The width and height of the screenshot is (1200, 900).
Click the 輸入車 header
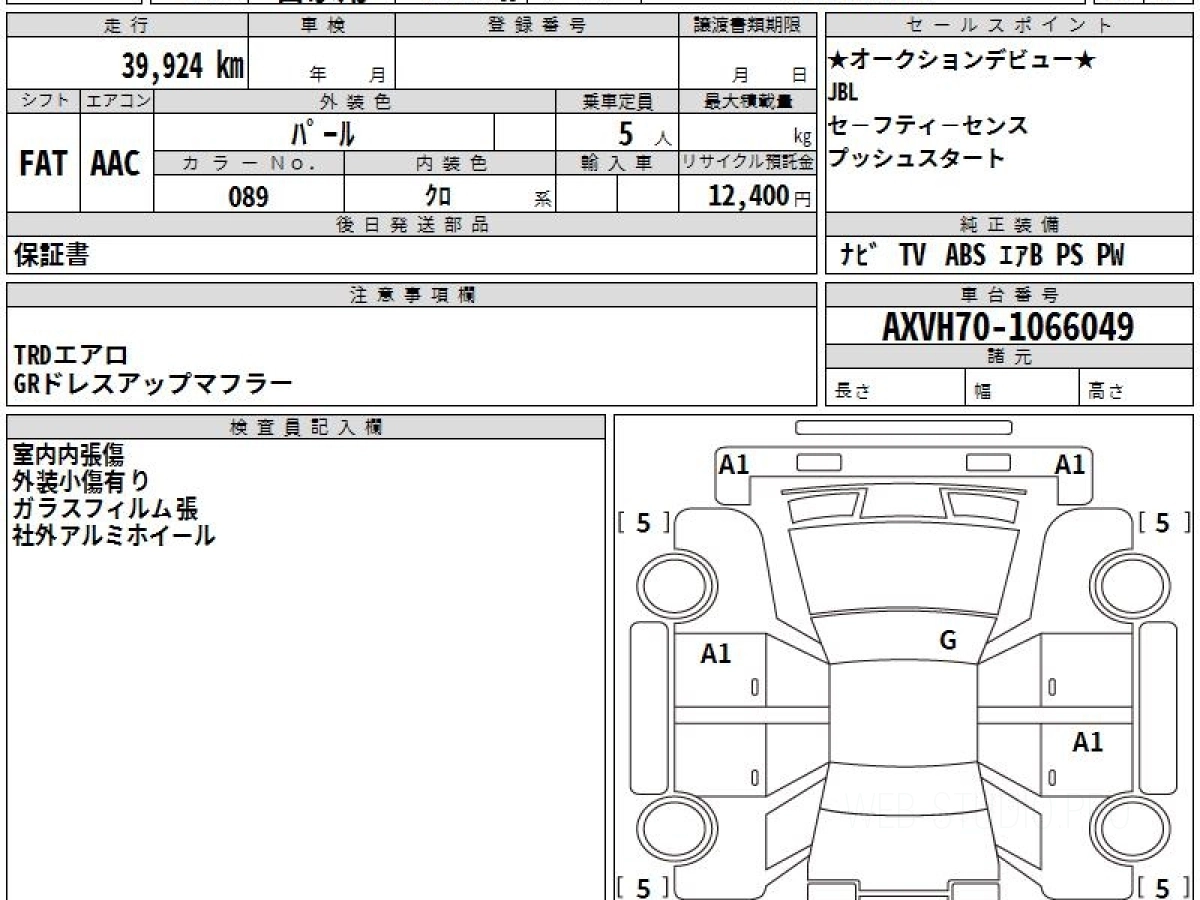617,163
